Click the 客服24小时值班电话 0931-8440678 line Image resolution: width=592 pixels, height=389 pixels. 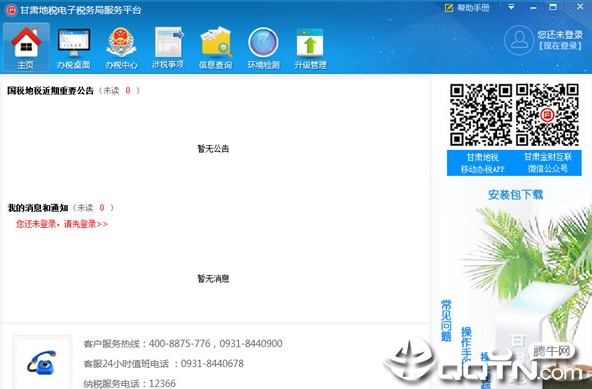coord(163,363)
